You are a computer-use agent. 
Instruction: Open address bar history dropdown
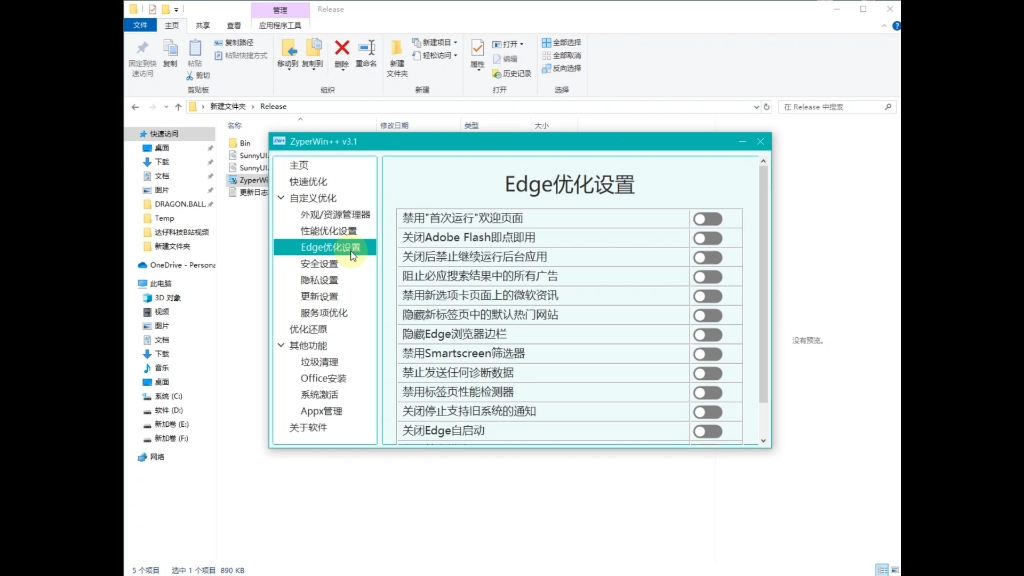coord(756,106)
